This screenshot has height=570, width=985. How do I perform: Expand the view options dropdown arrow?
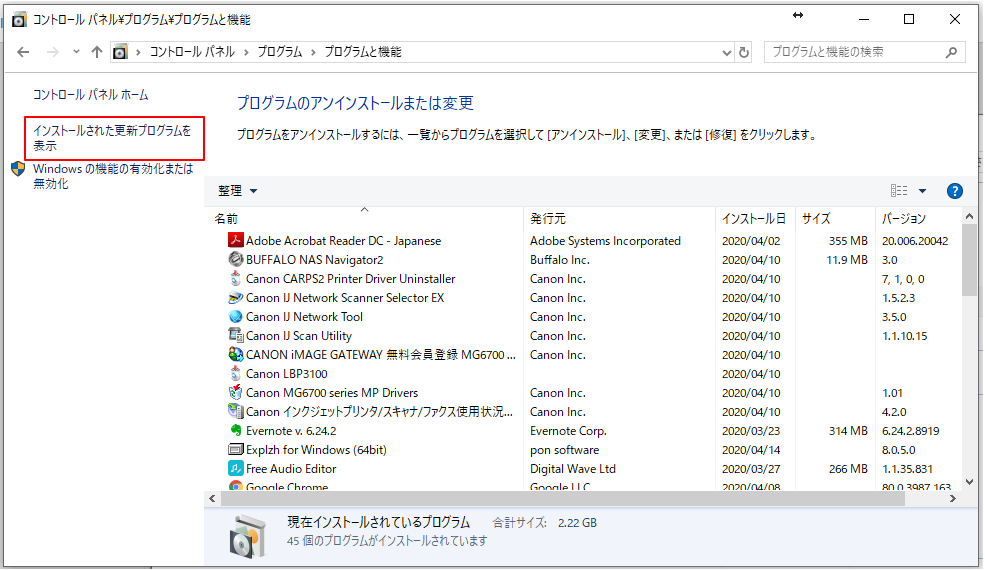pos(922,190)
